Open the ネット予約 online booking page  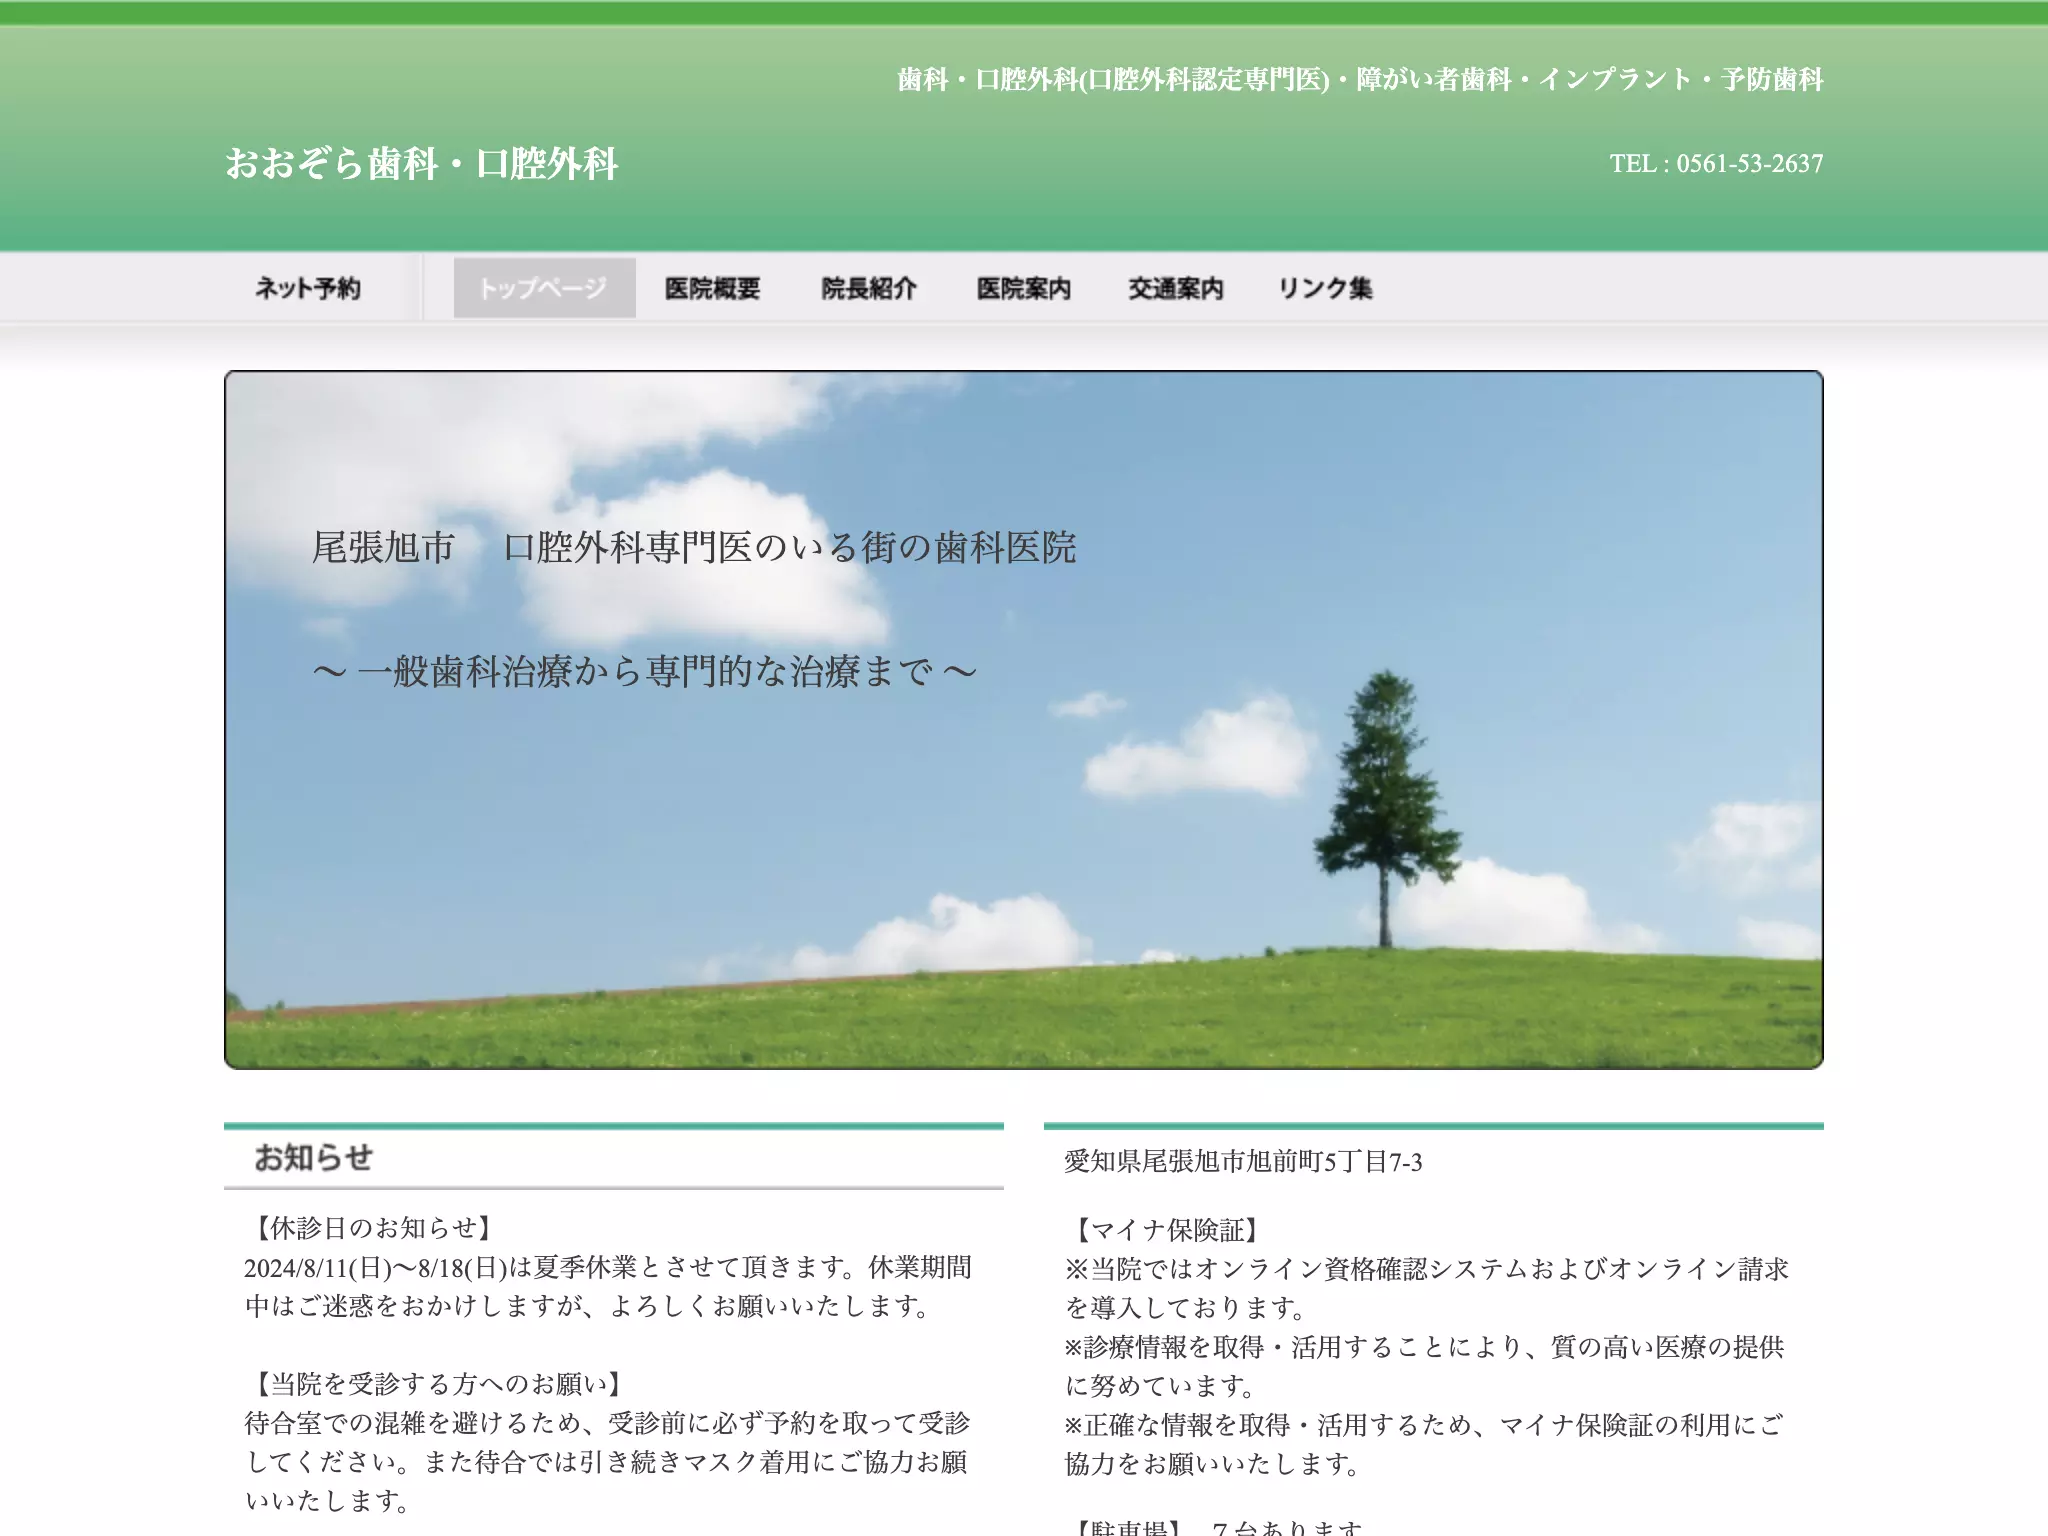tap(308, 288)
